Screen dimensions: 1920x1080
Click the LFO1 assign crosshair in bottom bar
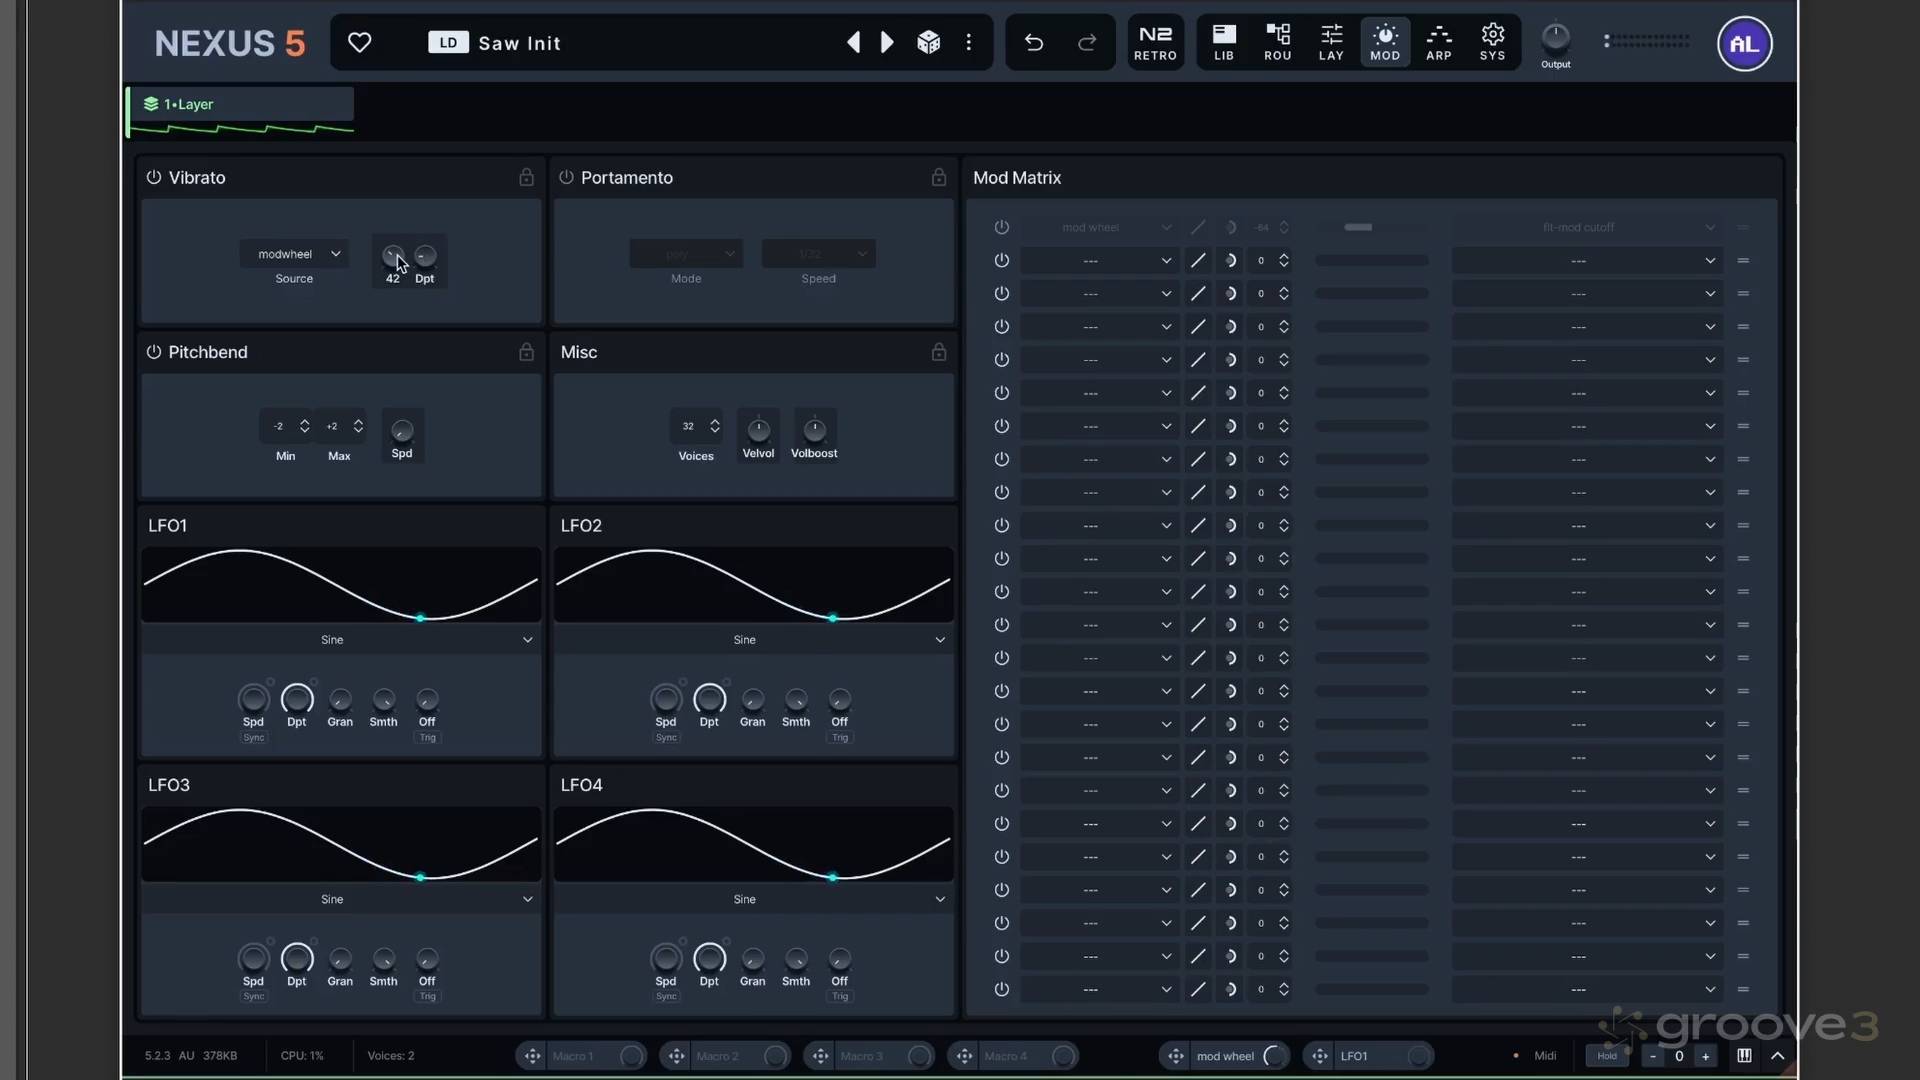[x=1320, y=1056]
